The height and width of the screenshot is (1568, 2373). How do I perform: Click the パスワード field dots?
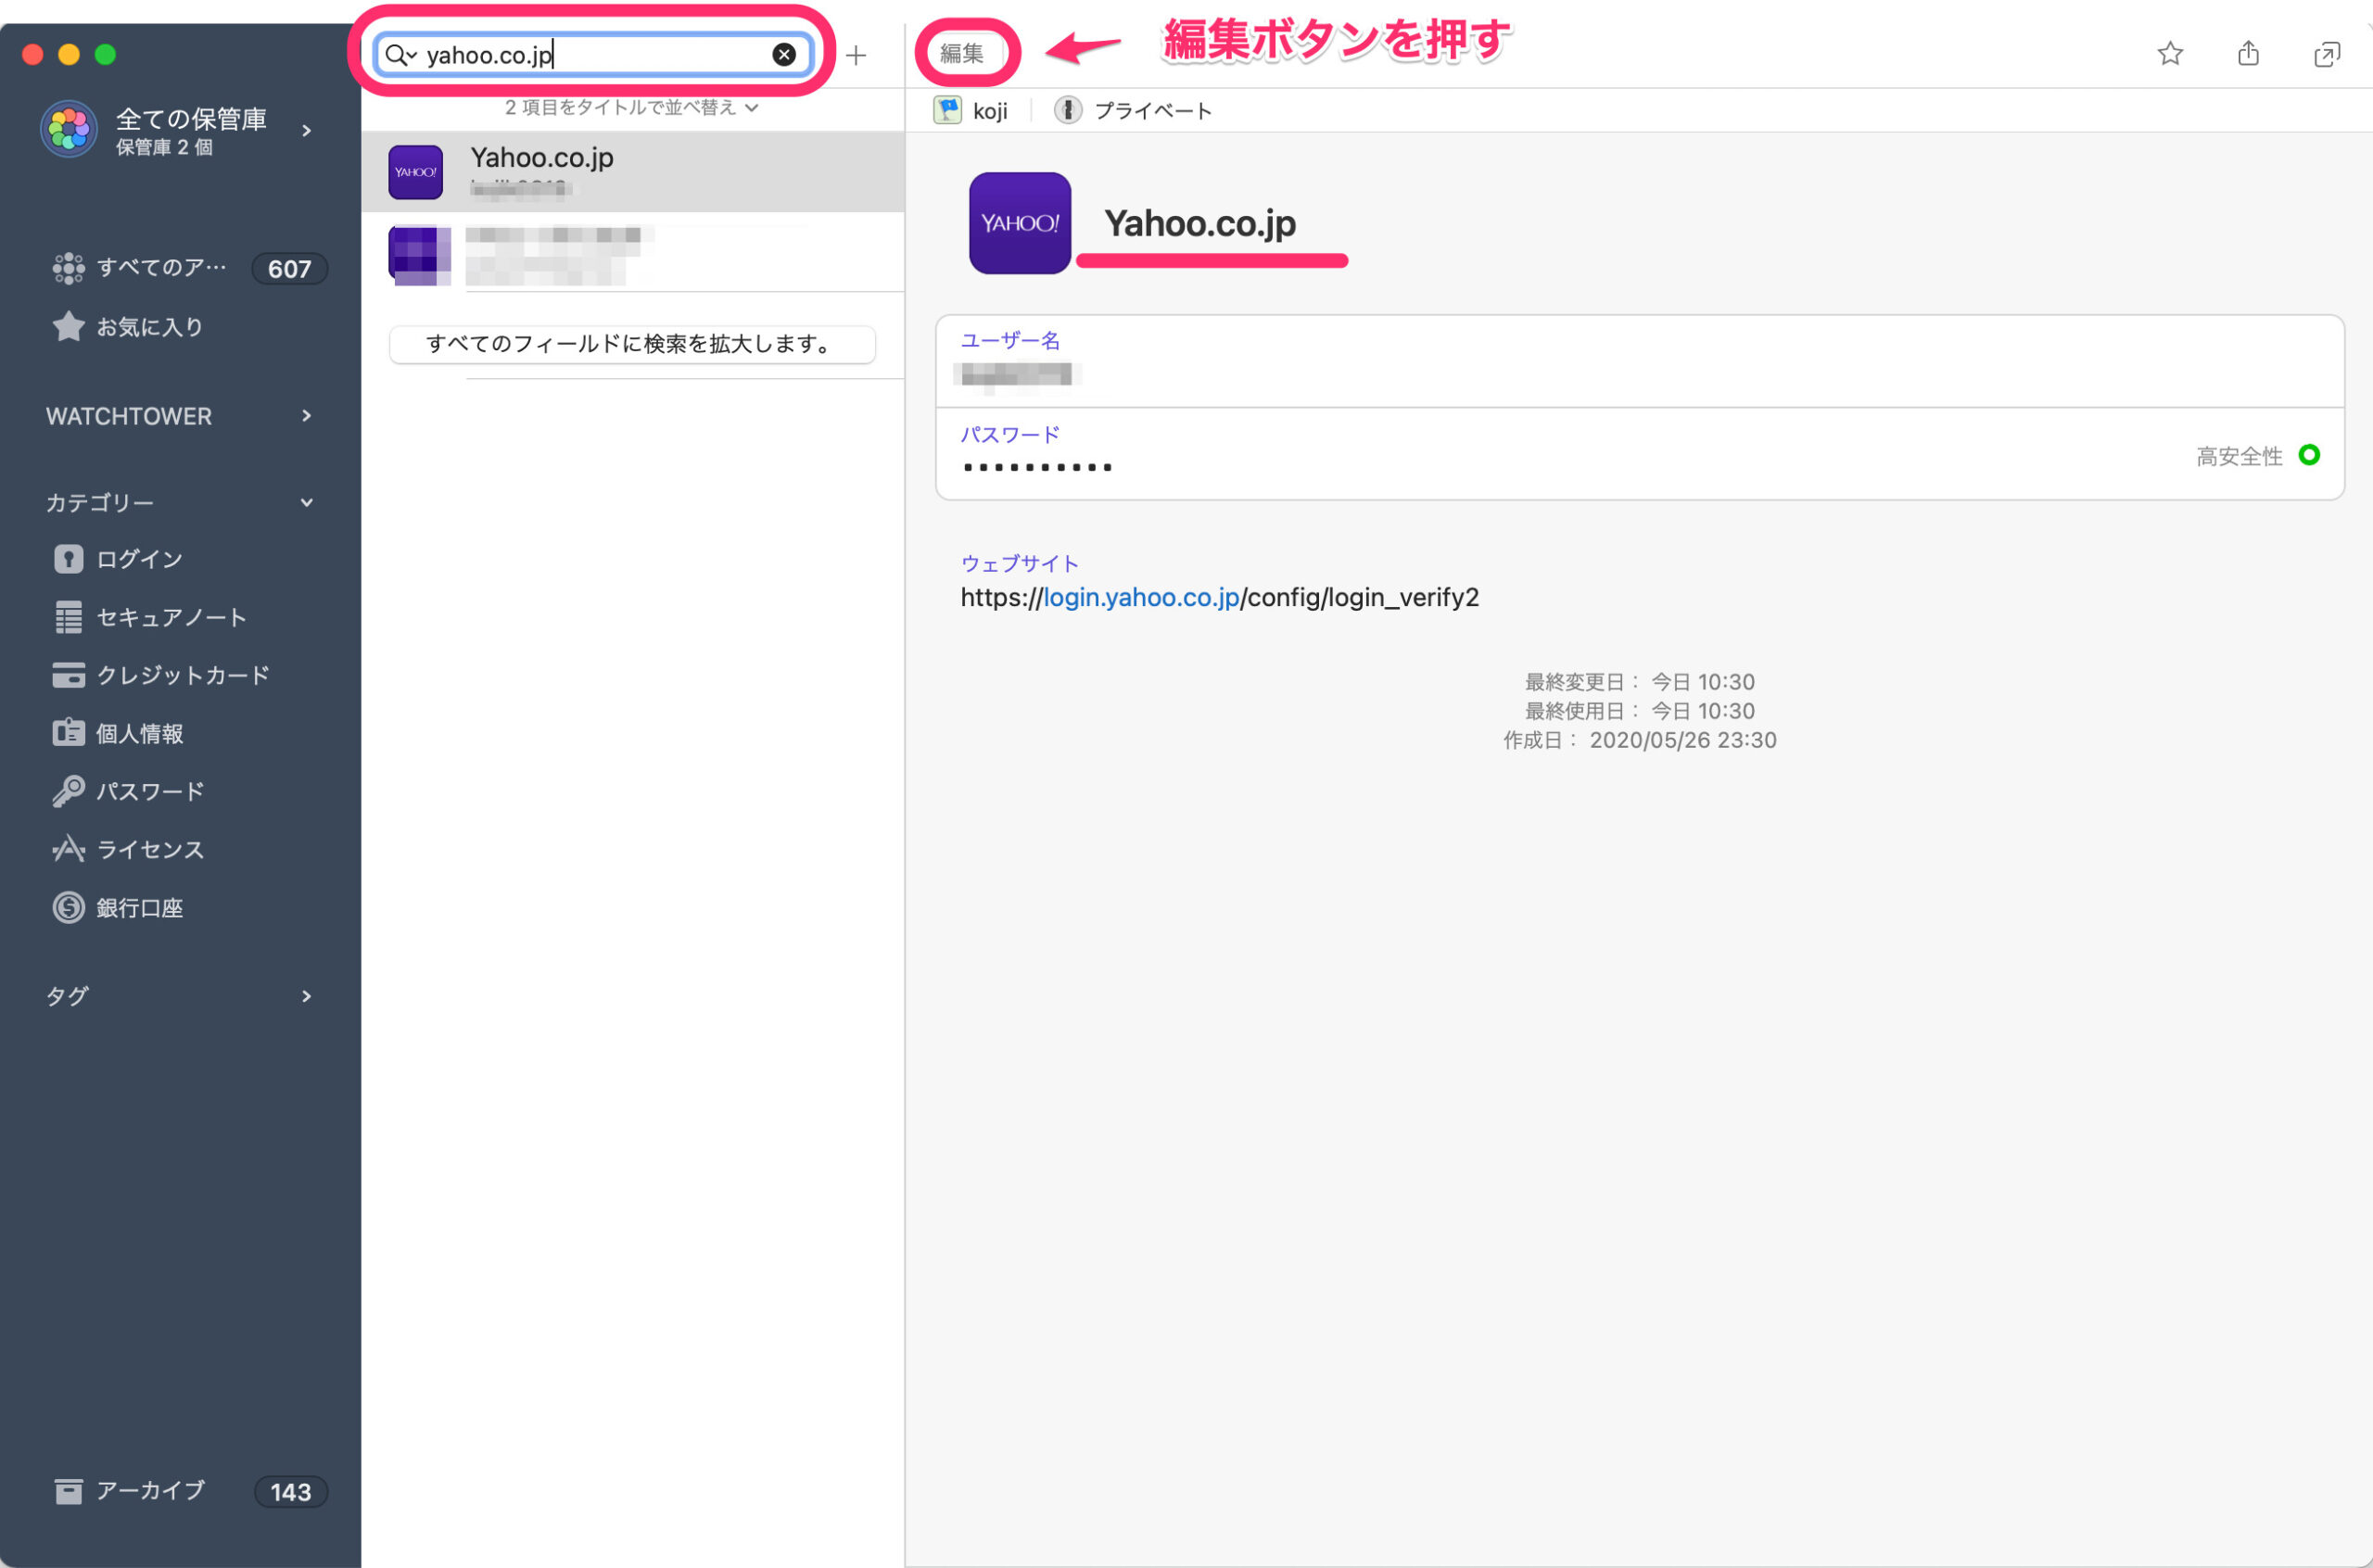click(1038, 467)
